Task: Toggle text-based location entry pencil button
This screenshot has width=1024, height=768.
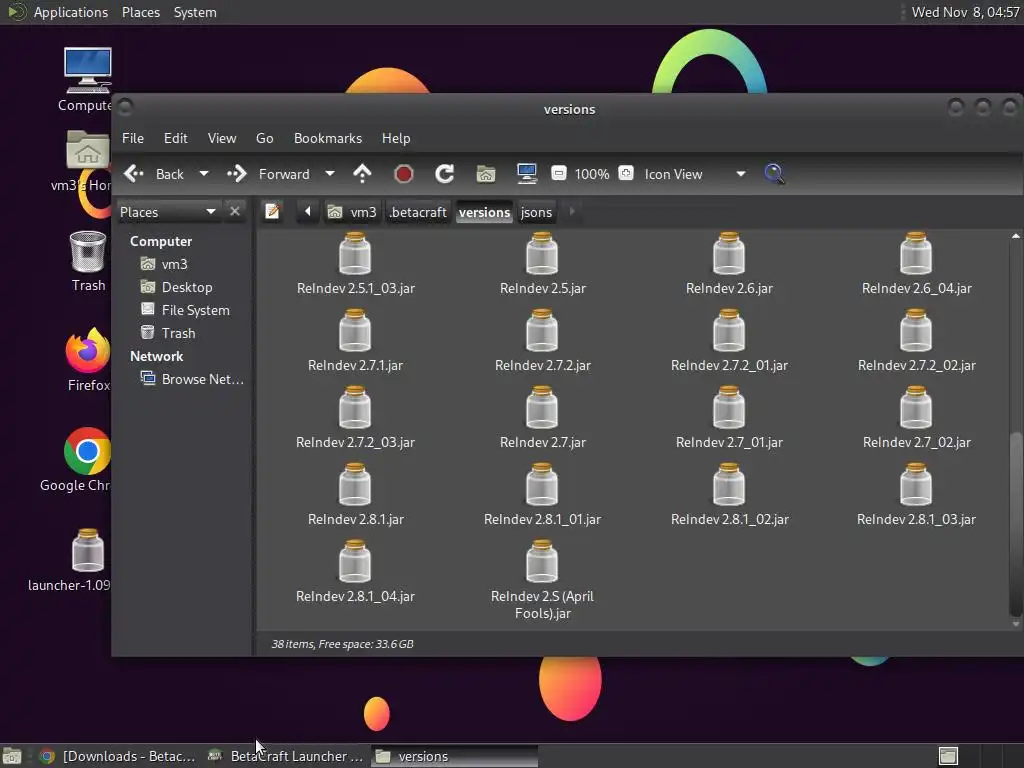Action: click(x=272, y=212)
